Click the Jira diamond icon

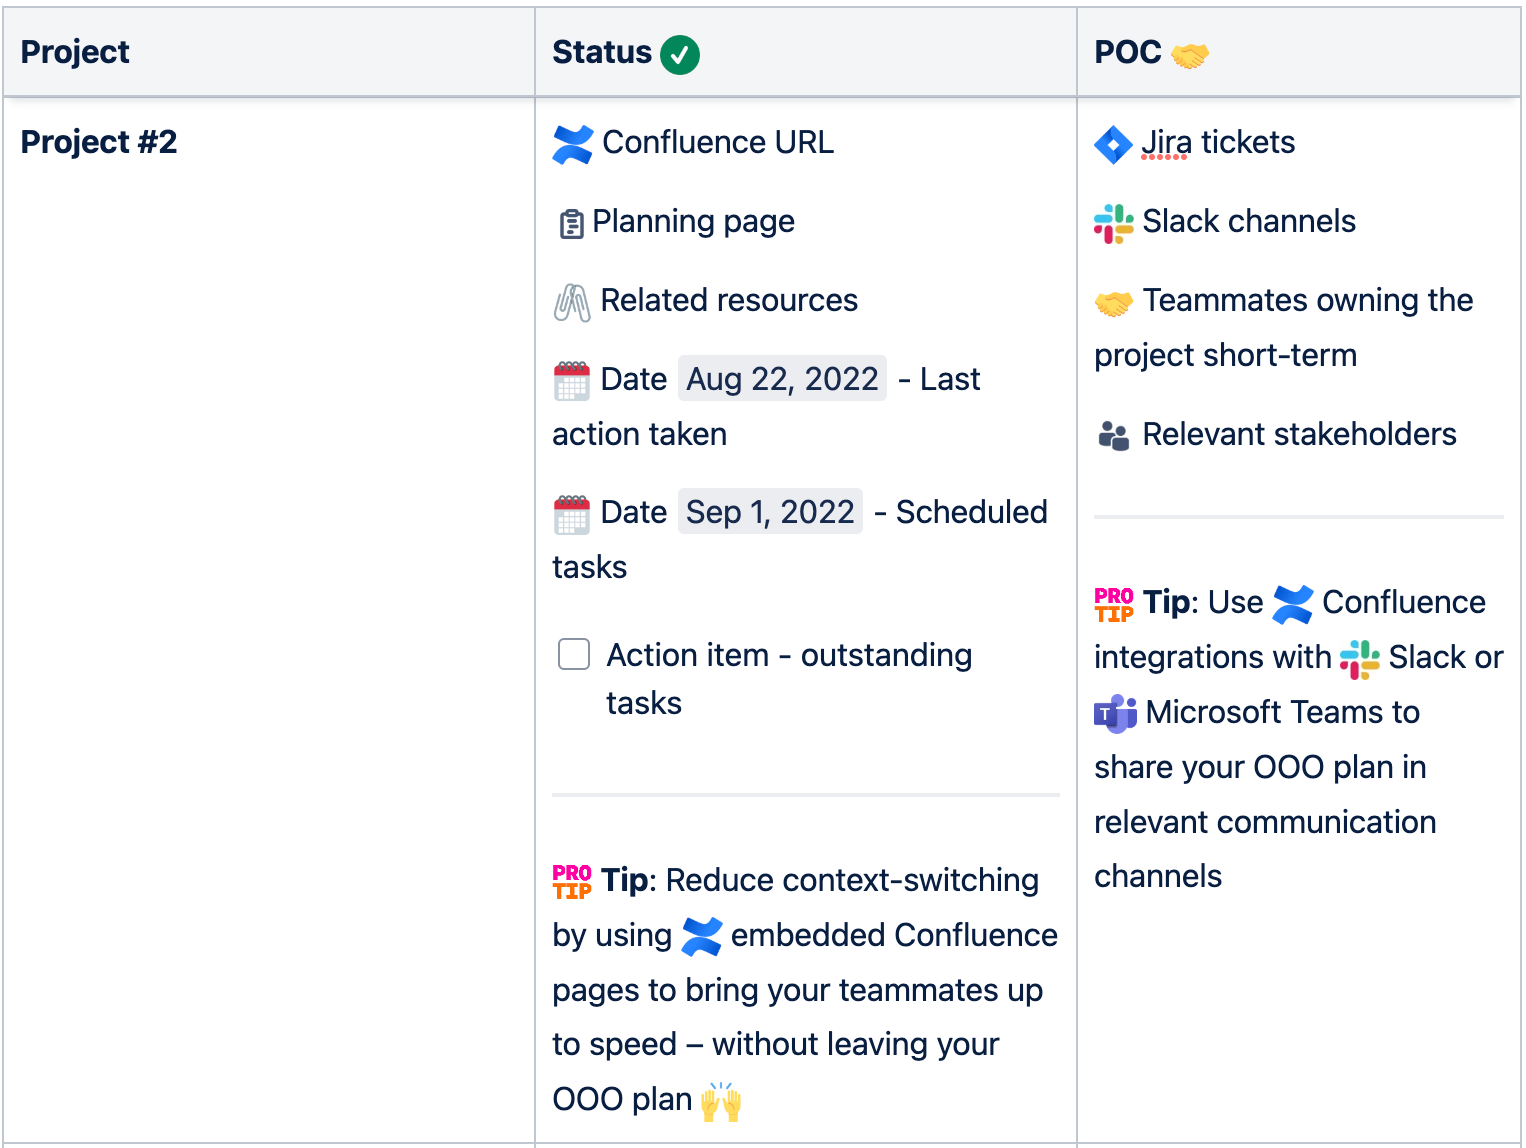pyautogui.click(x=1113, y=145)
